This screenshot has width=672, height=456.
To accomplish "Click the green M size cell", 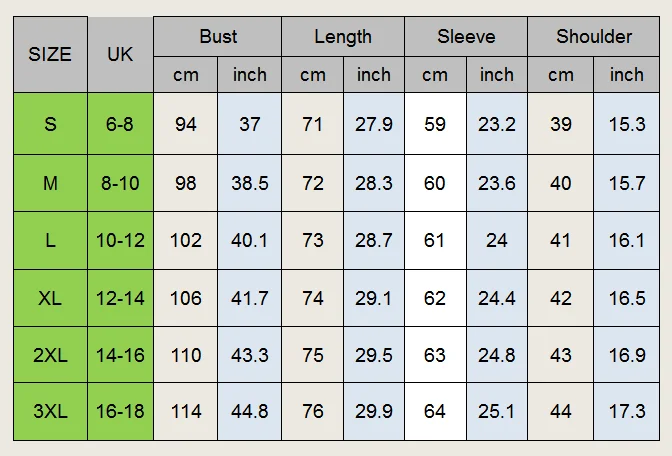I will 51,183.
